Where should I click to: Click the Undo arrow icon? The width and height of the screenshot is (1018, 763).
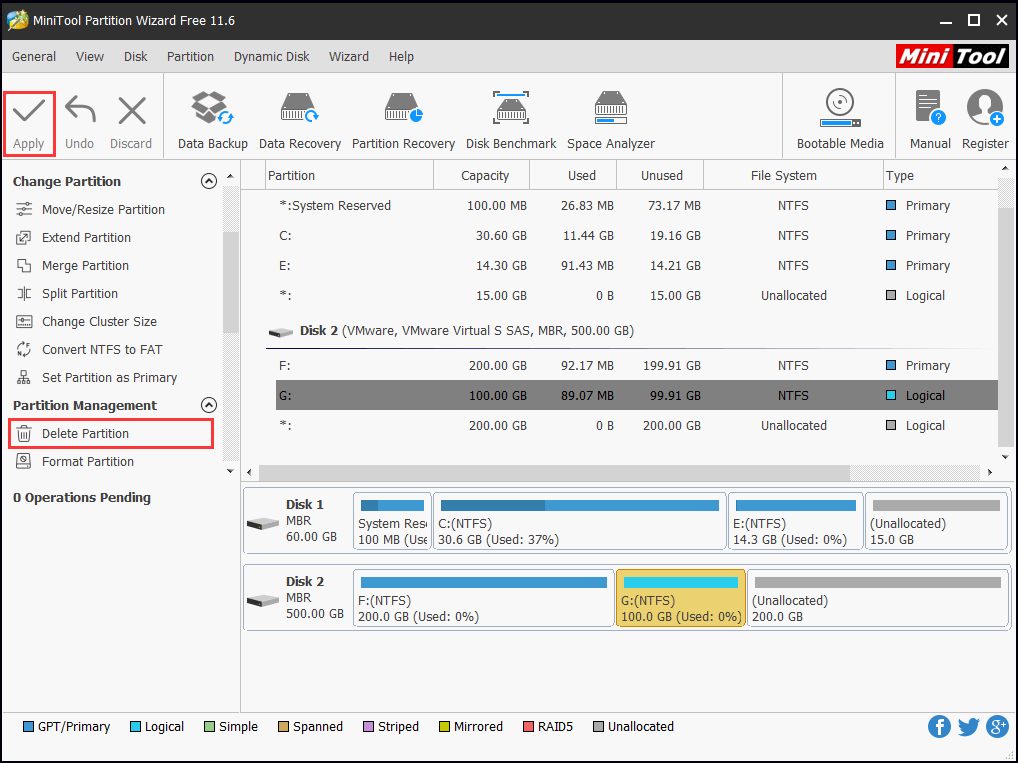[80, 111]
